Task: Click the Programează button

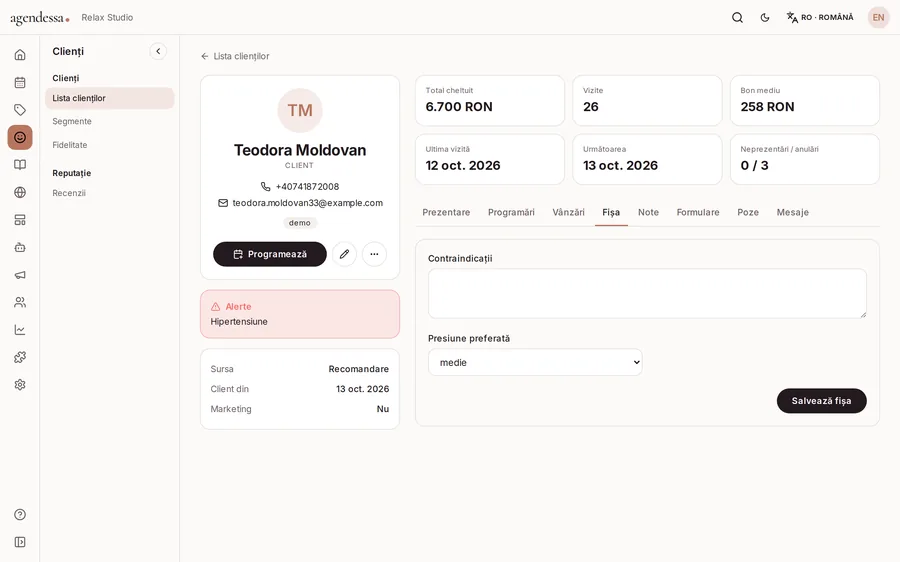Action: point(270,254)
